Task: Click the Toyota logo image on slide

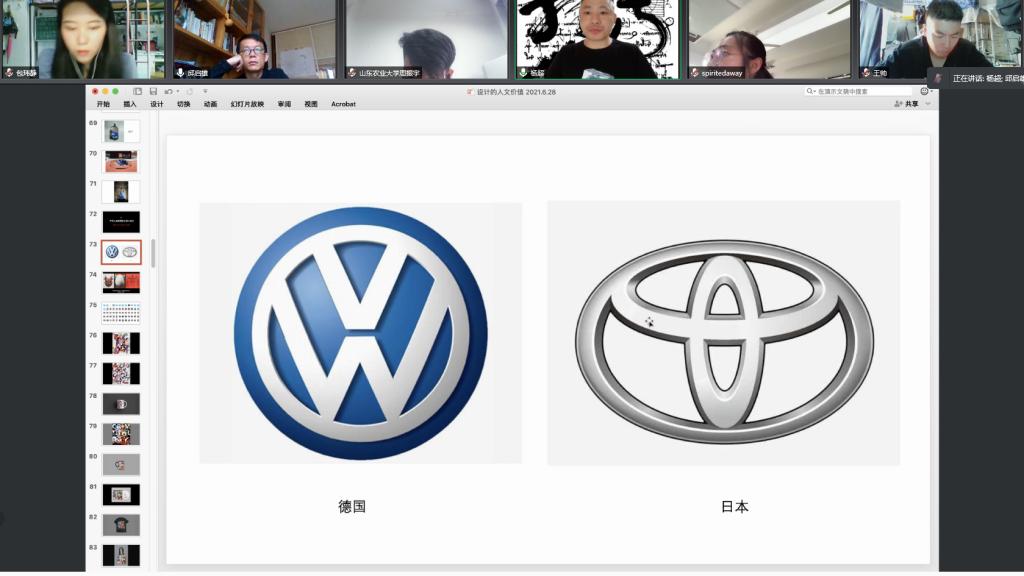Action: (x=723, y=333)
